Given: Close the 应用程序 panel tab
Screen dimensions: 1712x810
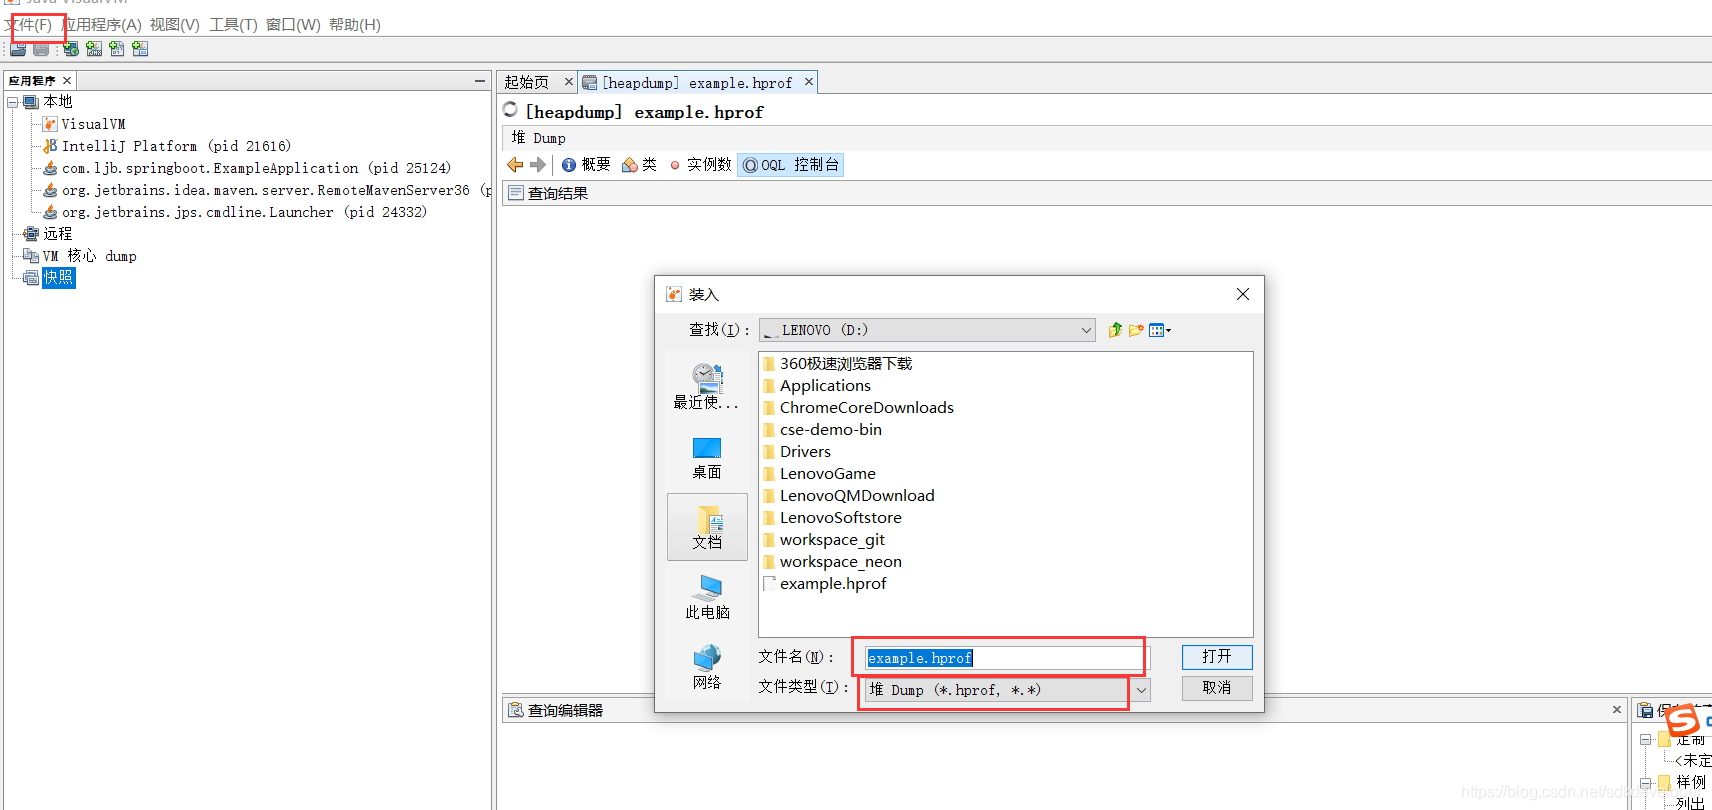Looking at the screenshot, I should pyautogui.click(x=67, y=81).
